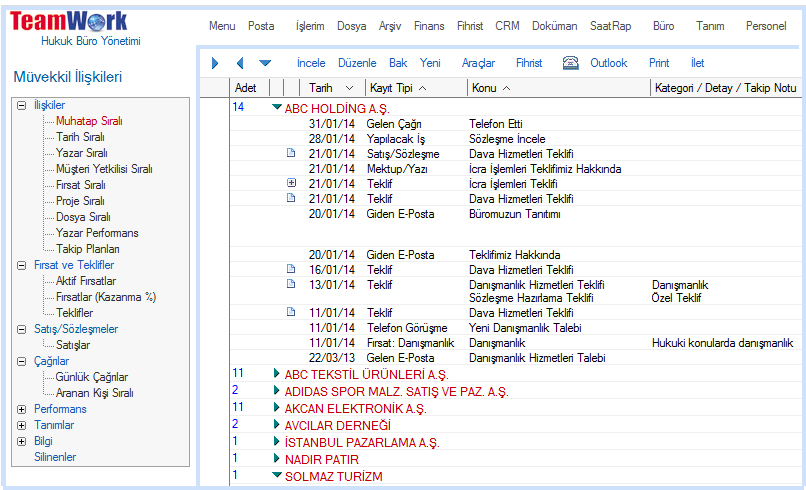The height and width of the screenshot is (490, 806).
Task: Select Yazar Performans in tree
Action: click(x=97, y=233)
